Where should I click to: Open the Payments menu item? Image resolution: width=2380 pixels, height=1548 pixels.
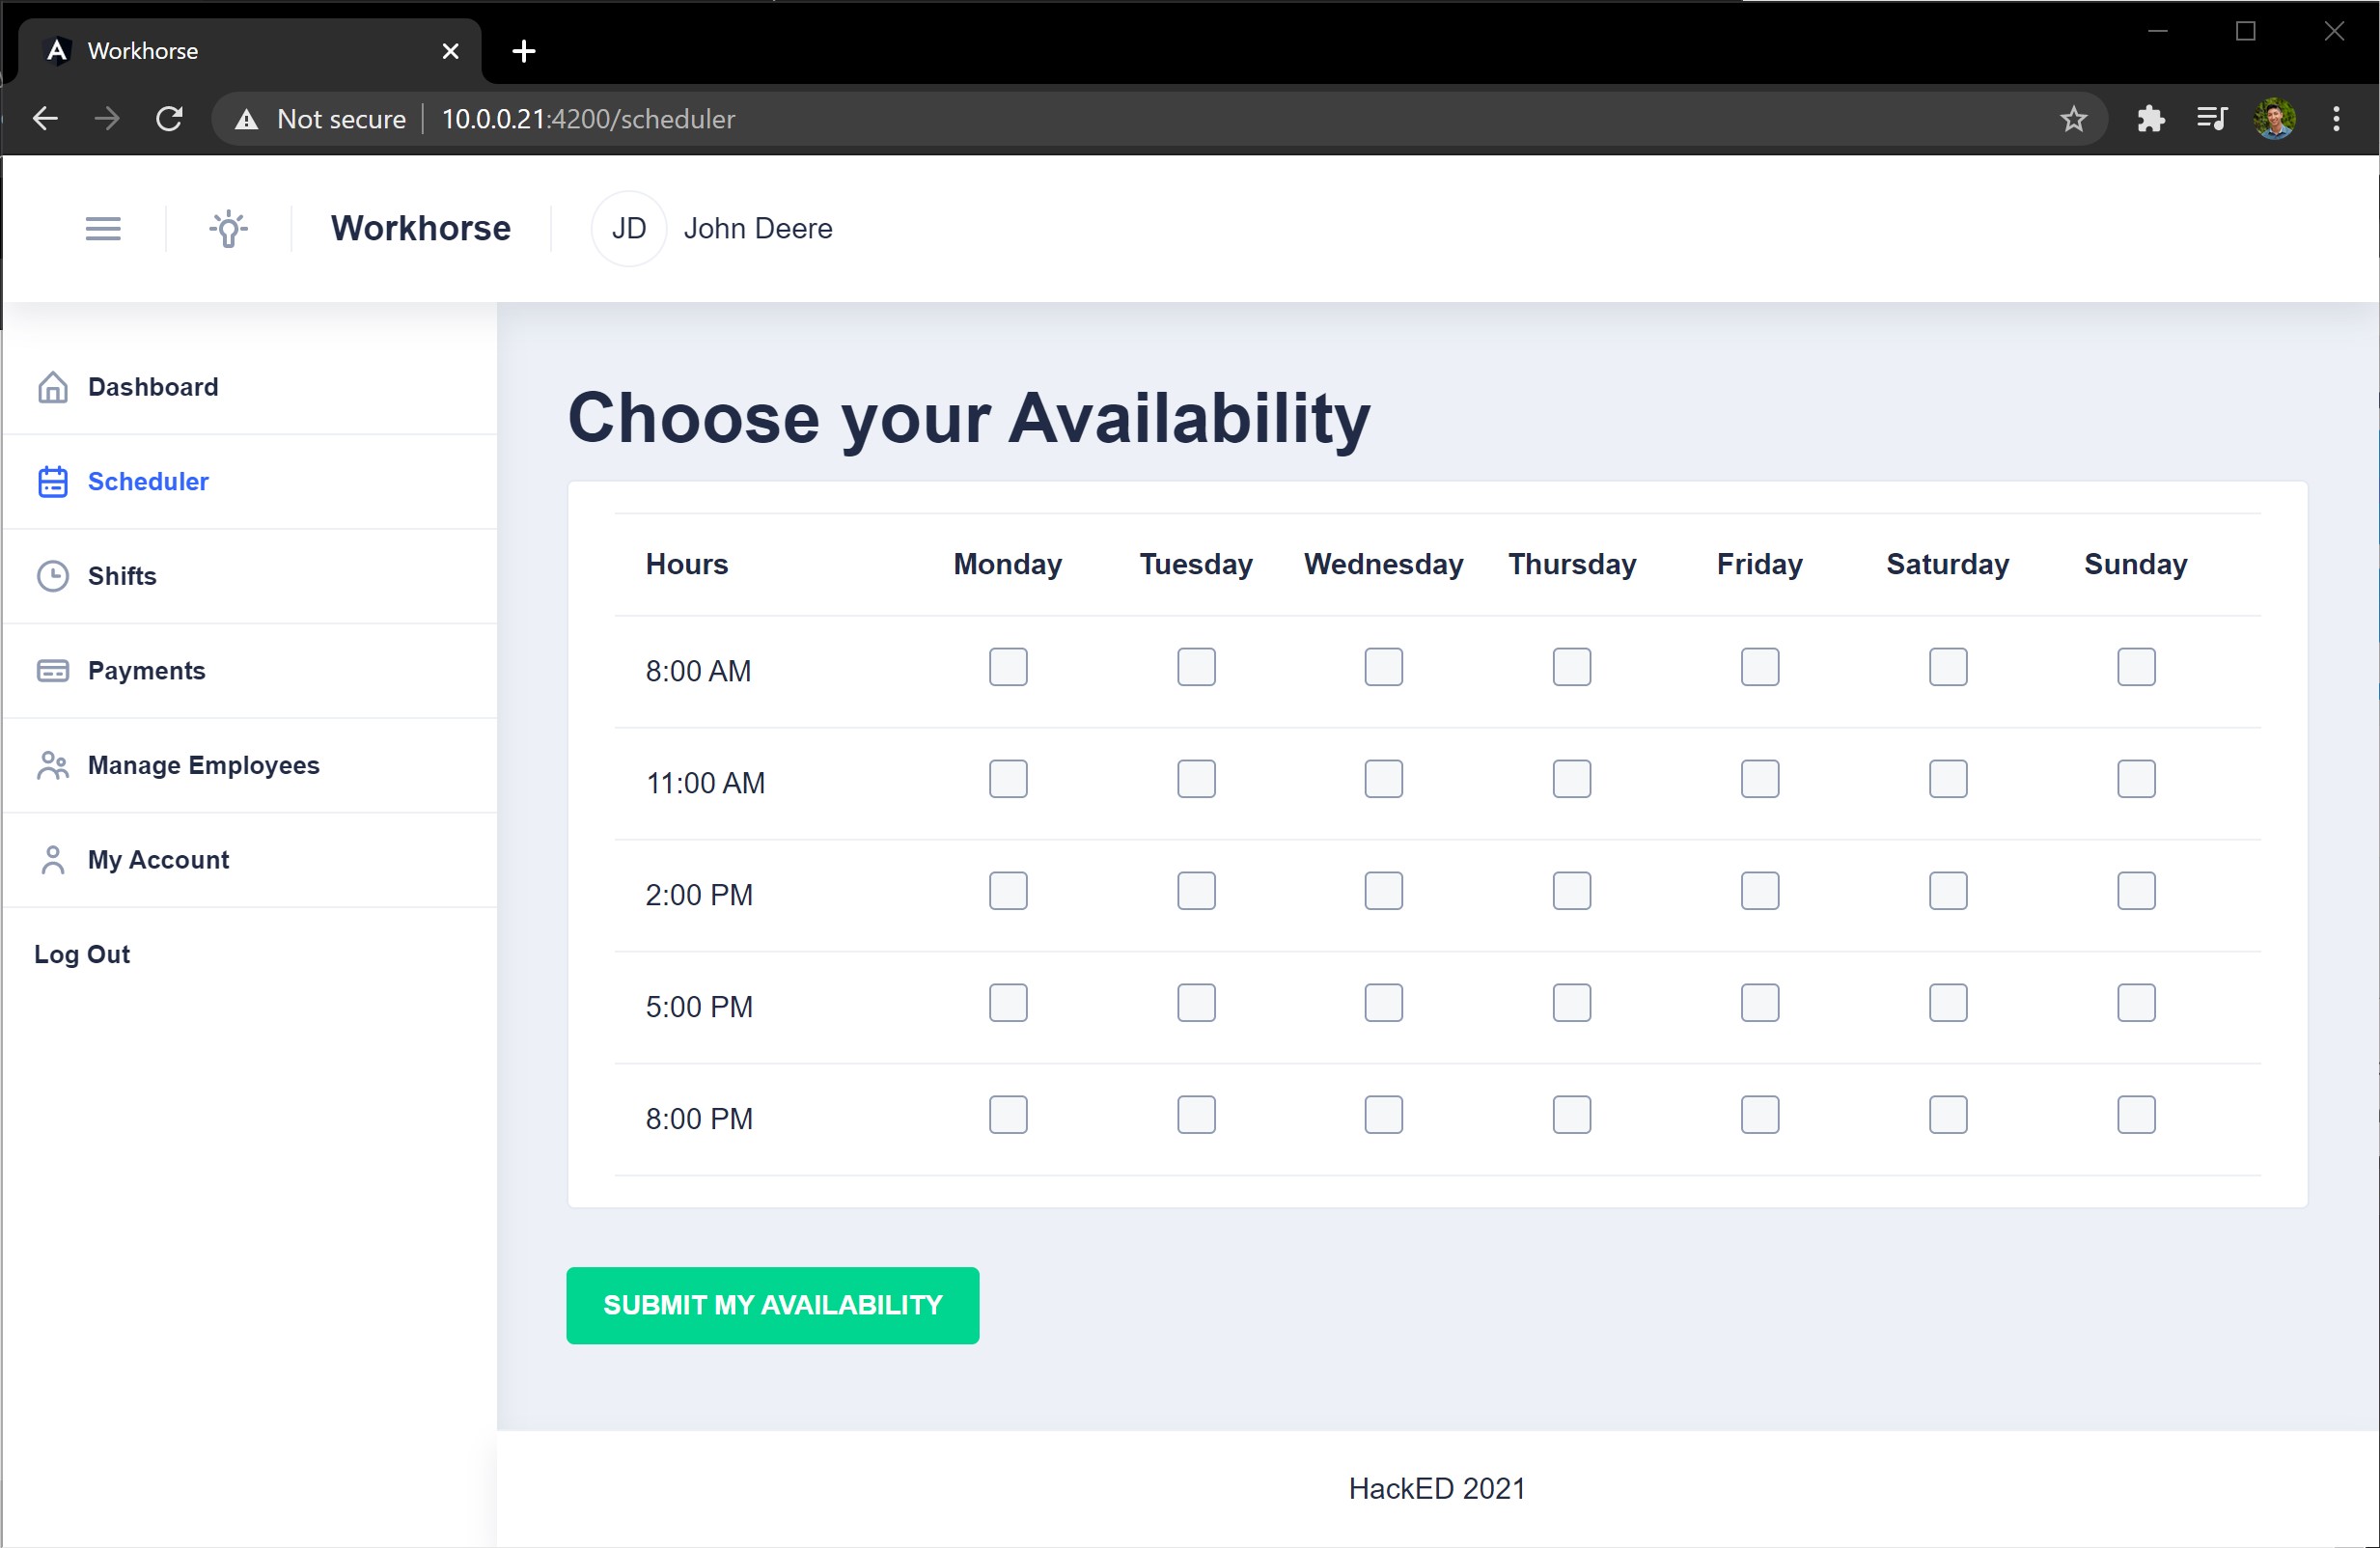coord(146,670)
